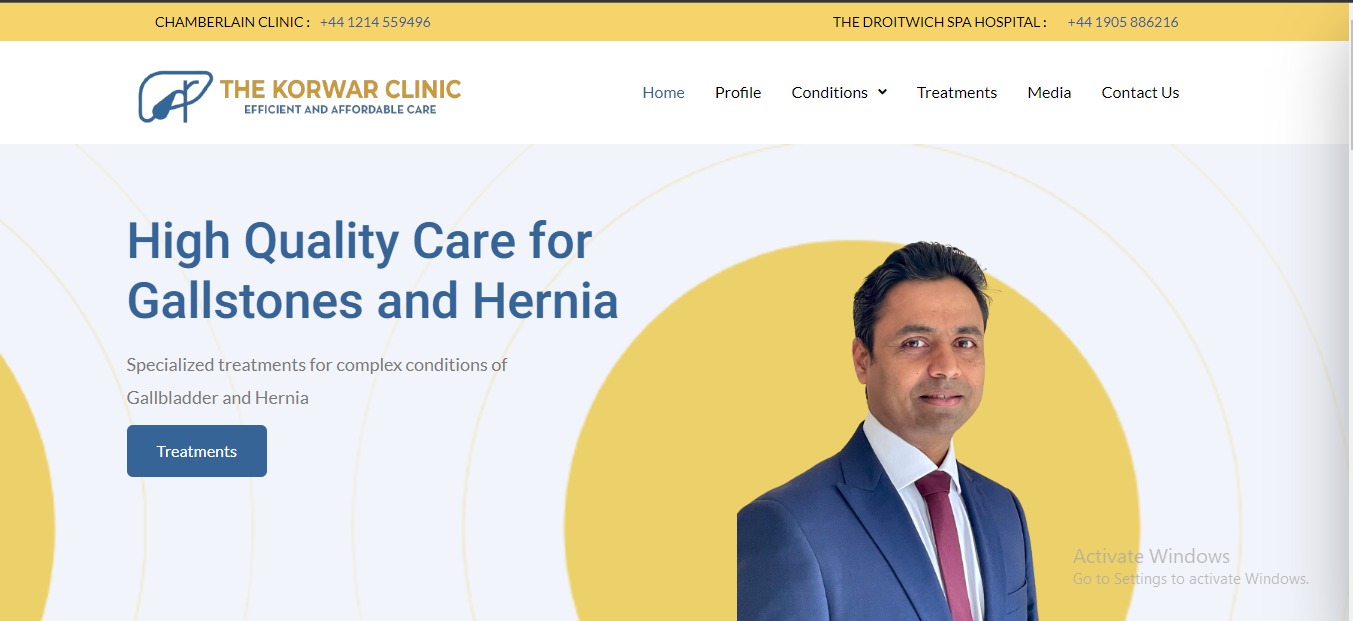This screenshot has height=621, width=1353.
Task: Select the Conditions menu label
Action: click(x=829, y=92)
